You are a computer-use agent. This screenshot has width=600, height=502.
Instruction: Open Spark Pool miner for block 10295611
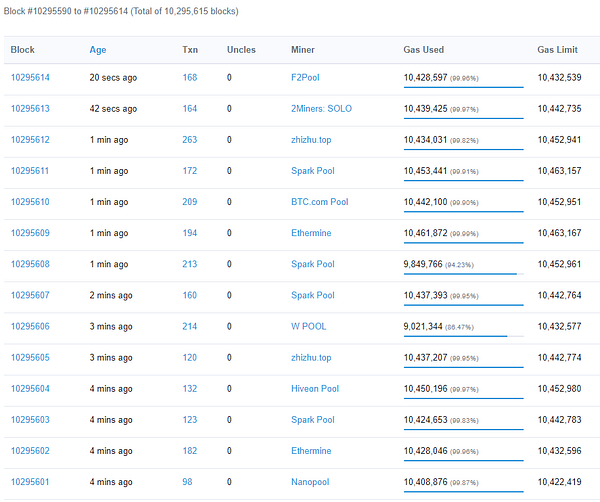point(313,171)
